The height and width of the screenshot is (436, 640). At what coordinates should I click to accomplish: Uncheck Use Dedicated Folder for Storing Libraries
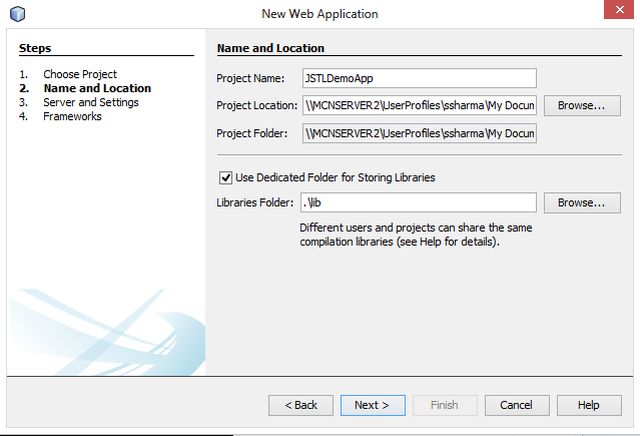pos(225,178)
